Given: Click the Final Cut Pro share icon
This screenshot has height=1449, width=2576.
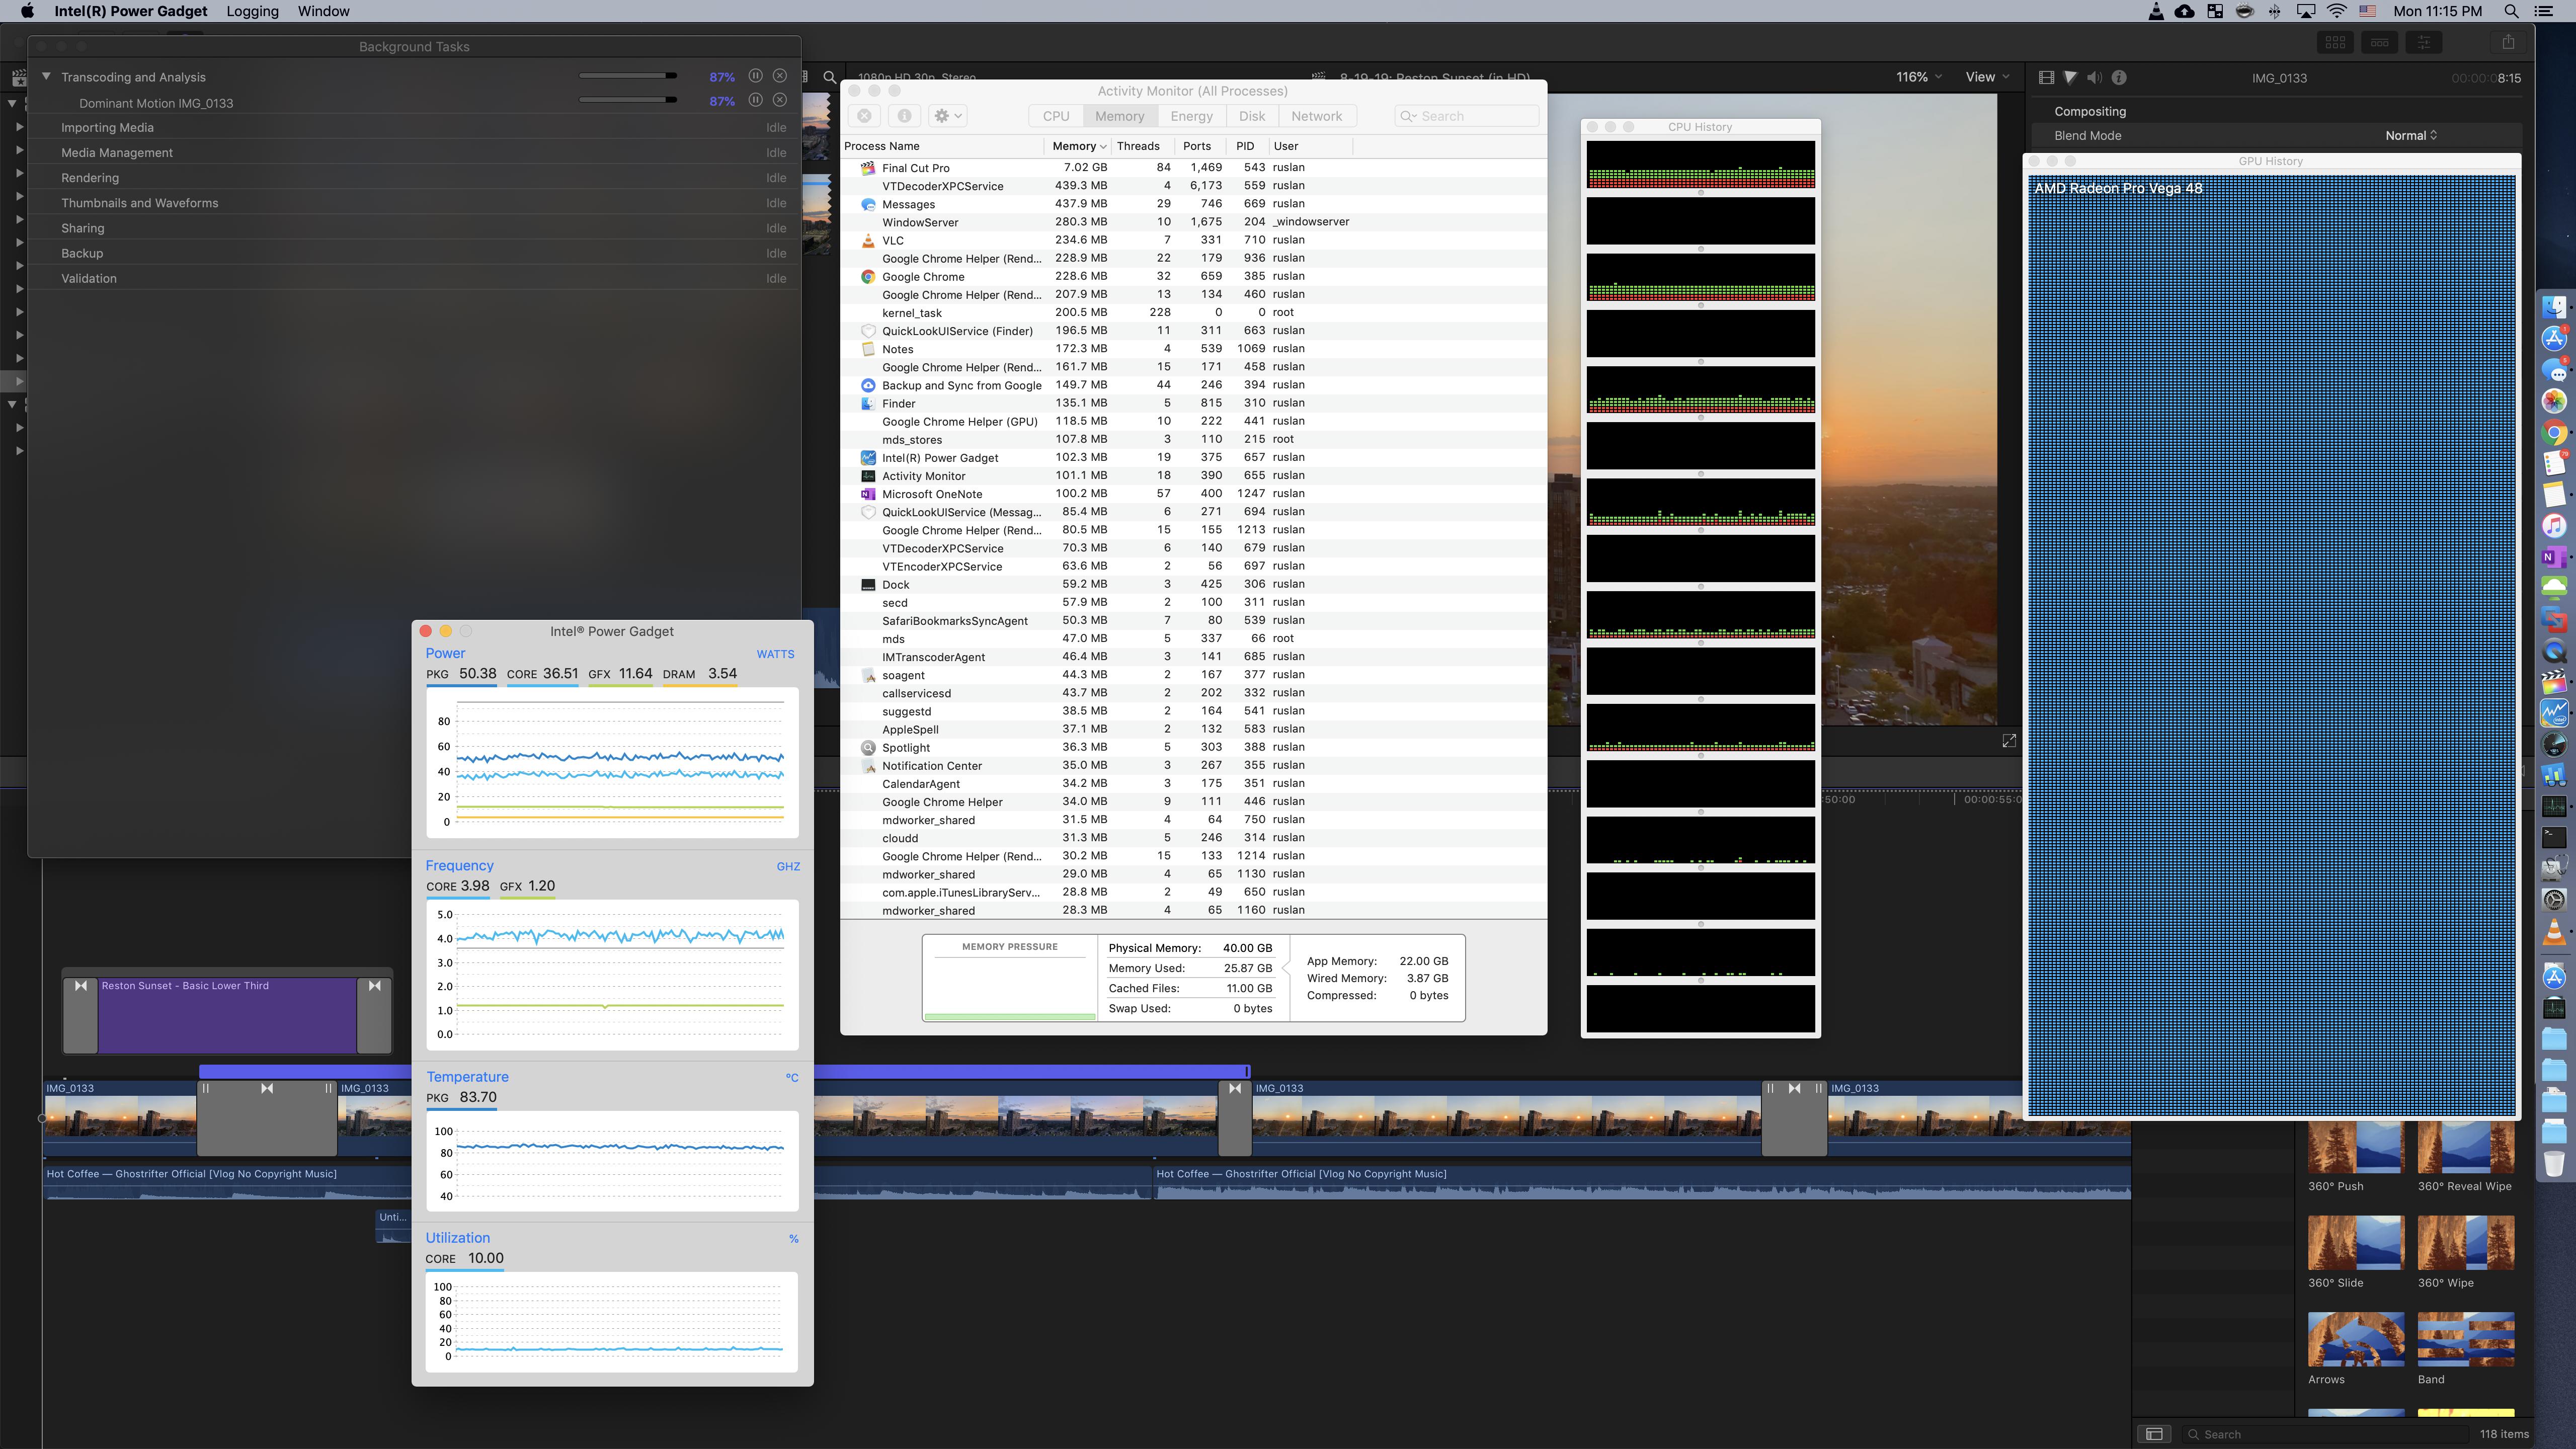Looking at the screenshot, I should 2508,42.
